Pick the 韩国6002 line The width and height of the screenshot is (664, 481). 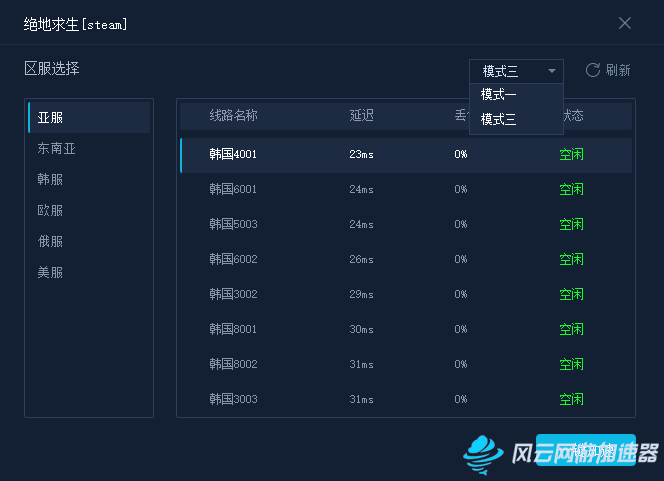[x=406, y=259]
